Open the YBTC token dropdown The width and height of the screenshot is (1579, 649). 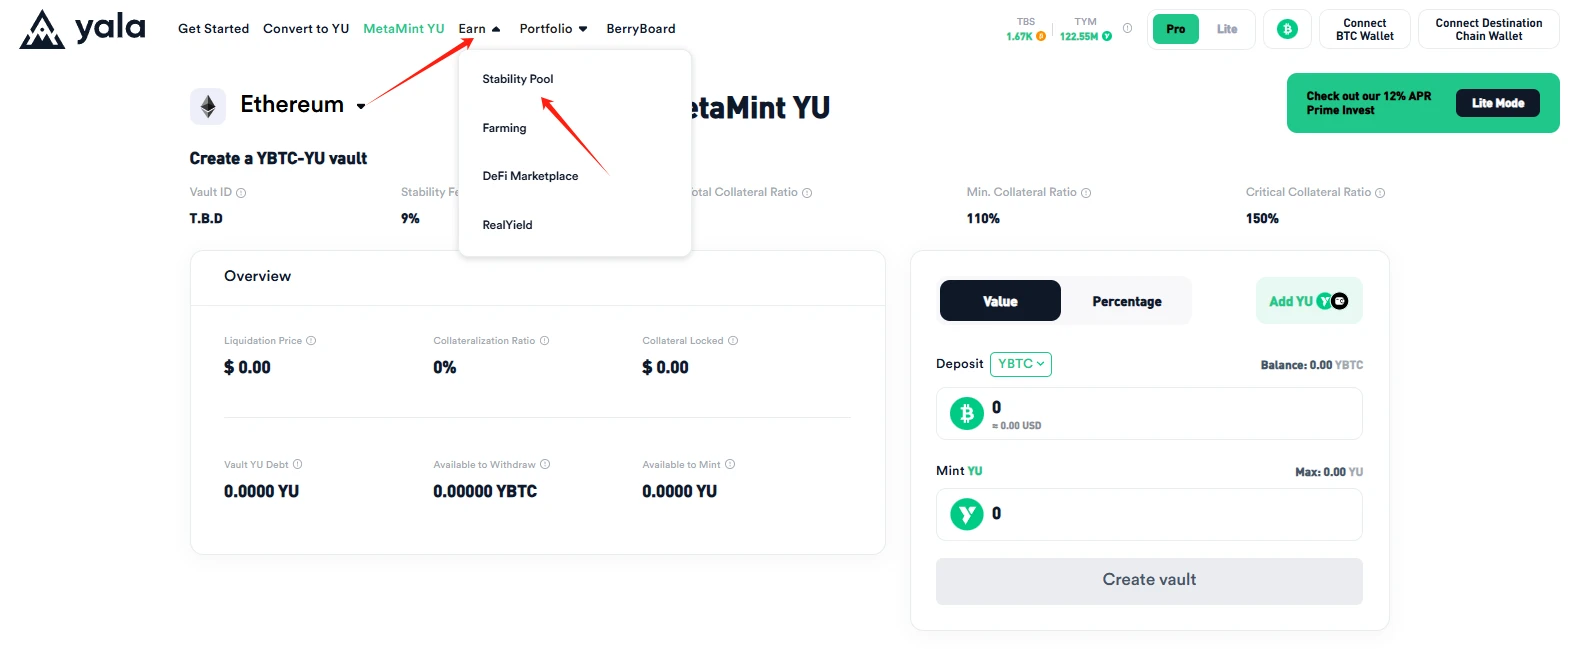1020,364
